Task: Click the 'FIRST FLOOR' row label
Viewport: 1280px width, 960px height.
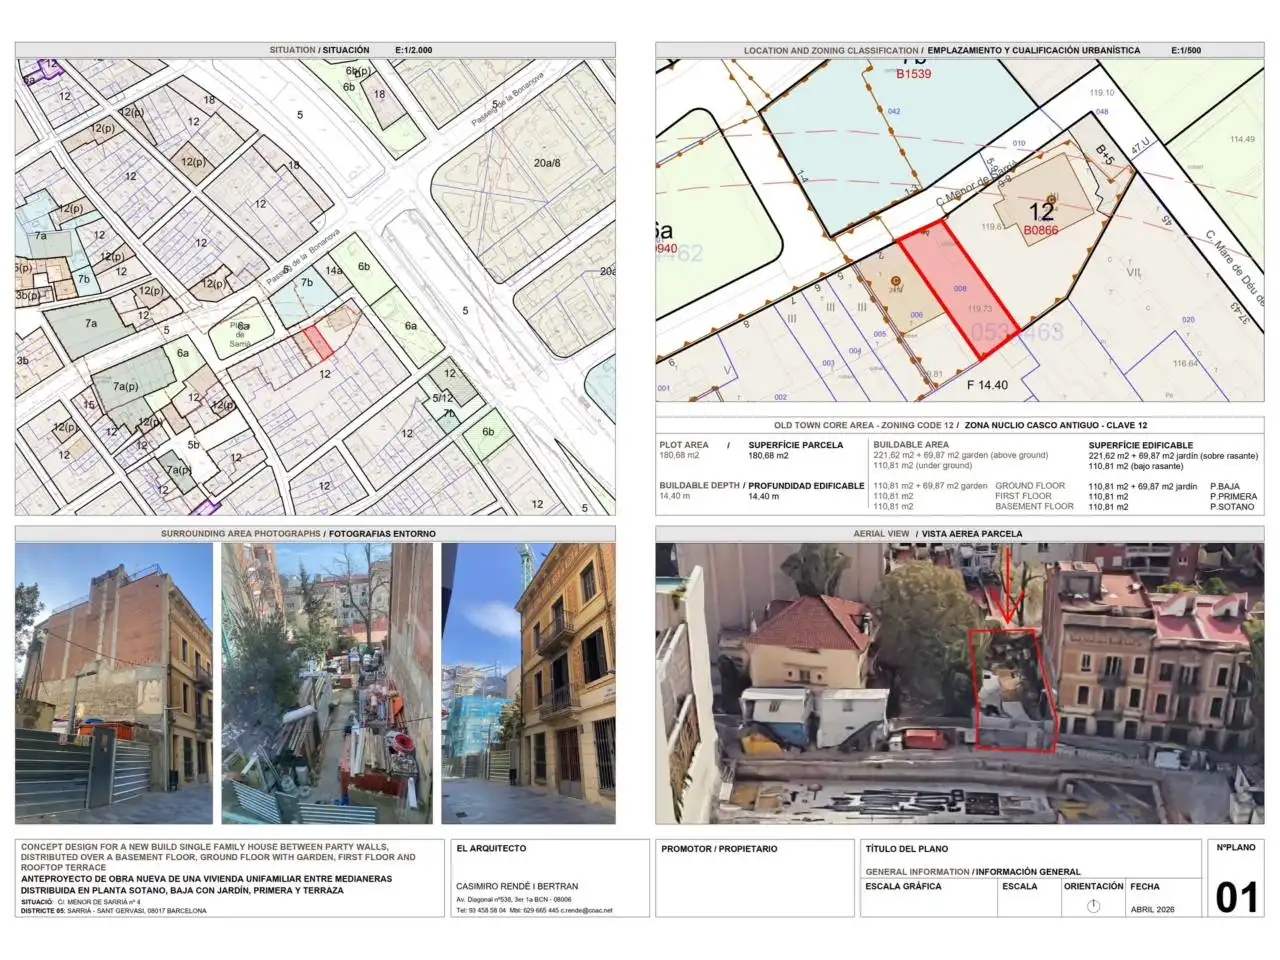Action: [1023, 496]
